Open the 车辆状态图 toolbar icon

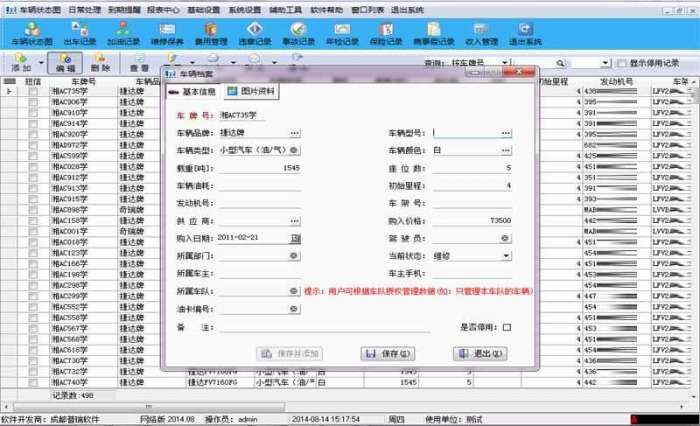(32, 34)
